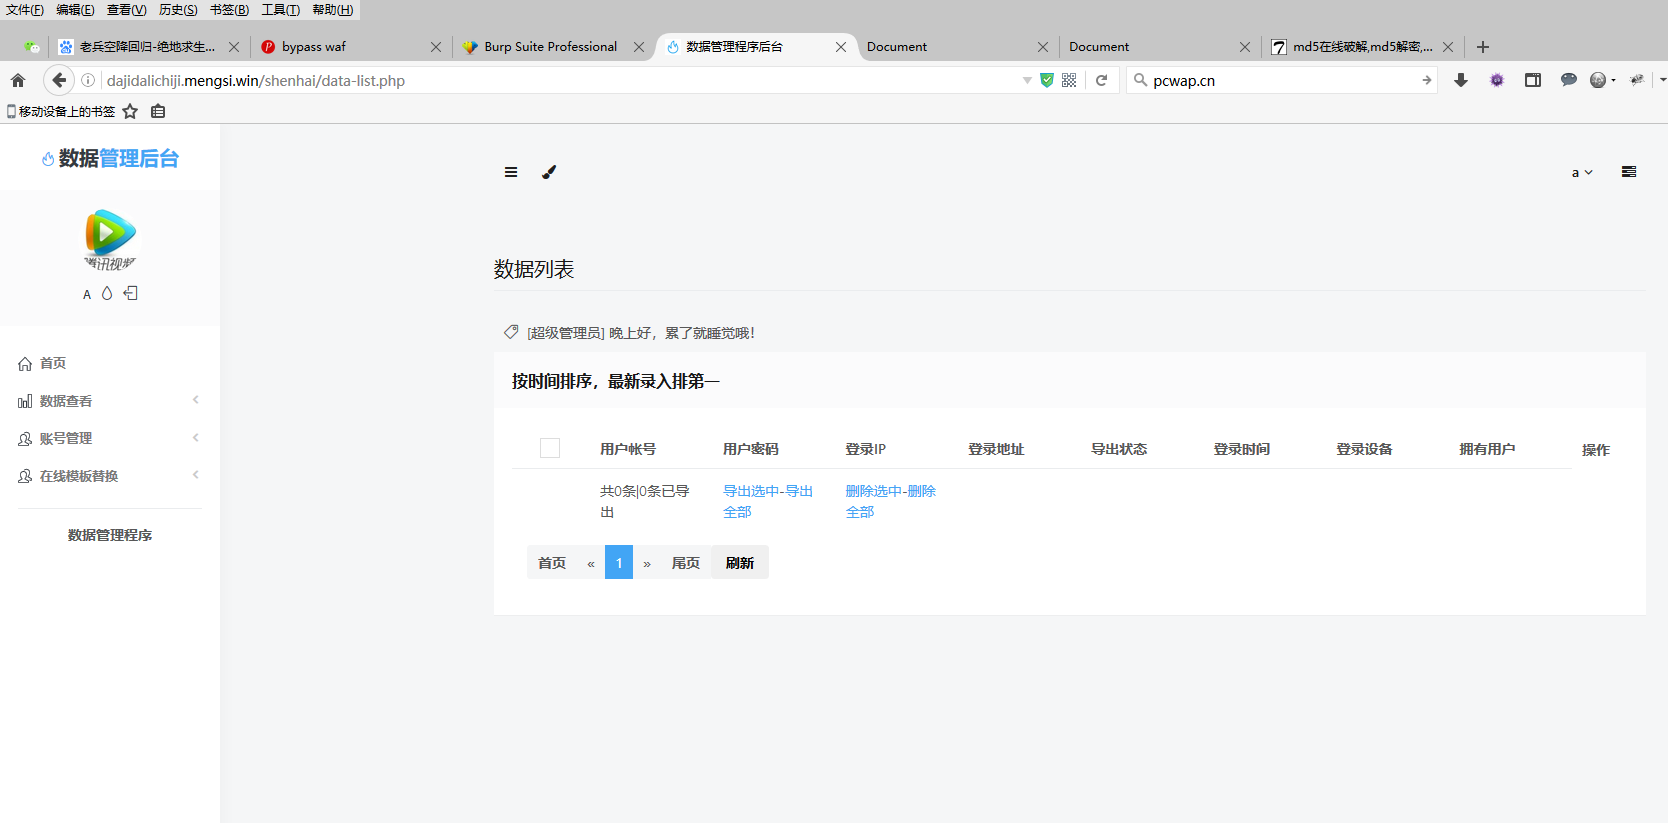Click the bug/spider extension icon
Image resolution: width=1668 pixels, height=823 pixels.
tap(1637, 80)
